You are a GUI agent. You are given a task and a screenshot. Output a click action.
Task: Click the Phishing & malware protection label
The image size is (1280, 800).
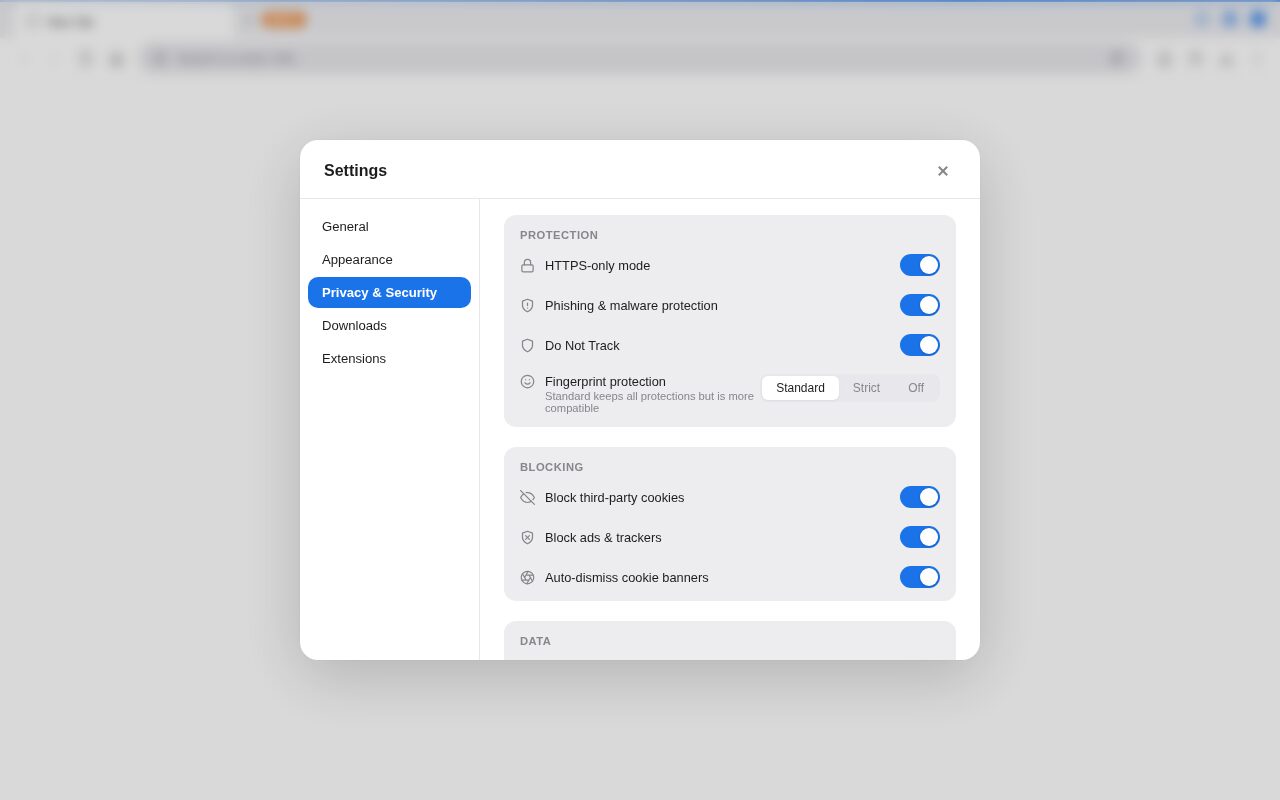pos(631,306)
